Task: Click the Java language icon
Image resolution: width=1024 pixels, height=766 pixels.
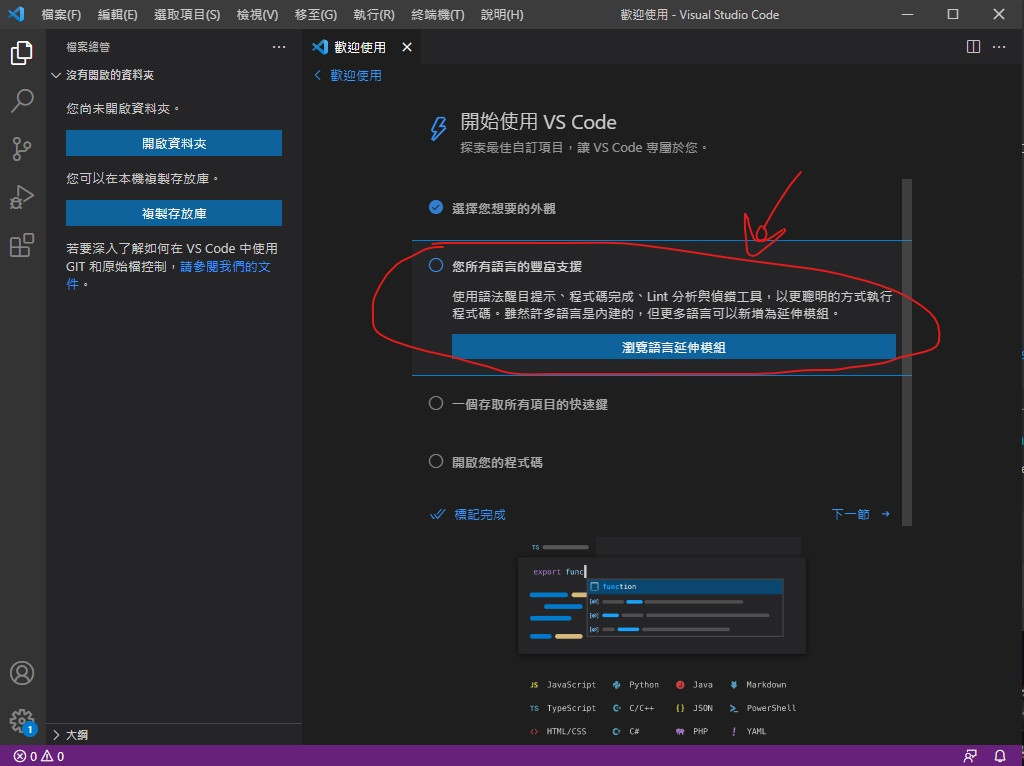Action: pyautogui.click(x=680, y=685)
